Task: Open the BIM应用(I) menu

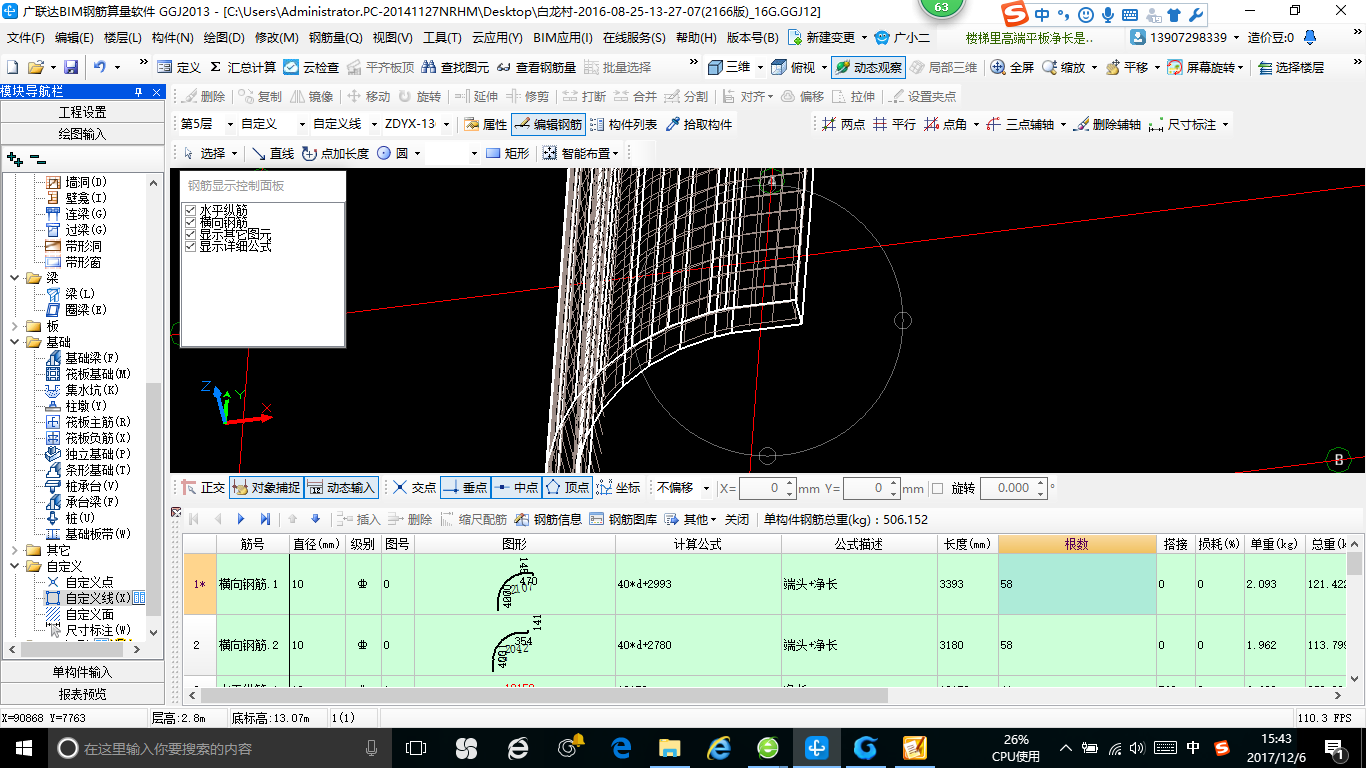Action: pos(563,38)
